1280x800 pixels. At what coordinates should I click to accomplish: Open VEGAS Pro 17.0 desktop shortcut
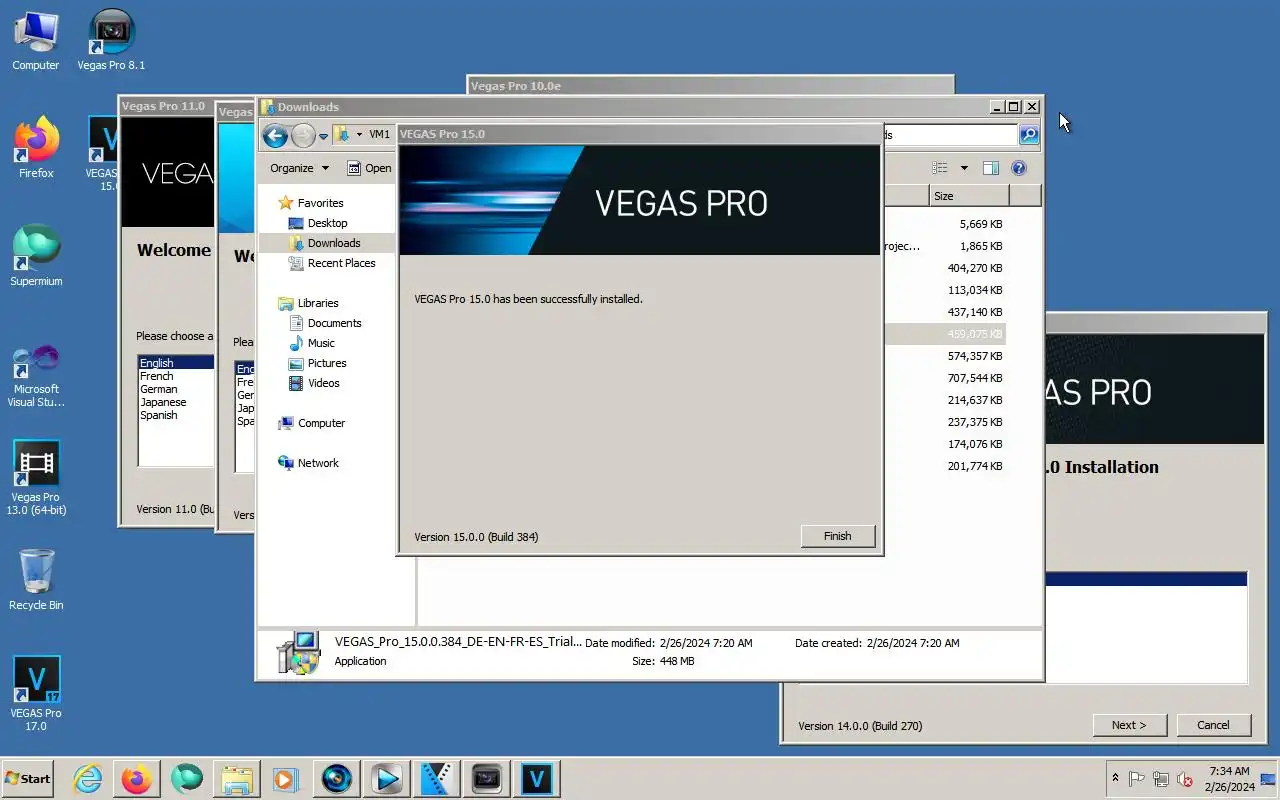36,694
